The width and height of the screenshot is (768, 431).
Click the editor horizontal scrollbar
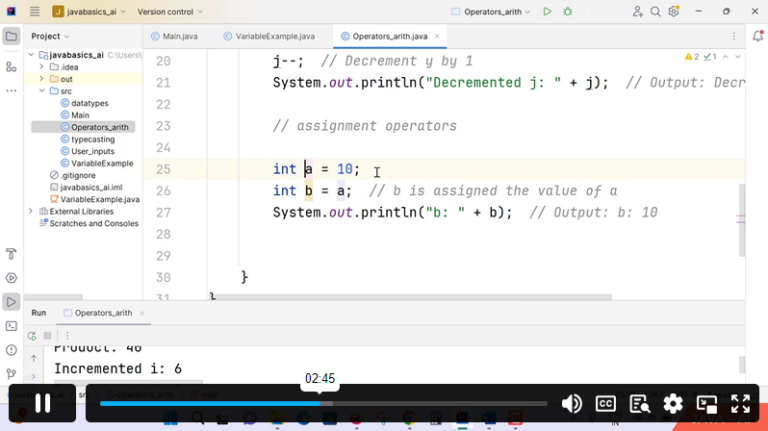[x=410, y=297]
